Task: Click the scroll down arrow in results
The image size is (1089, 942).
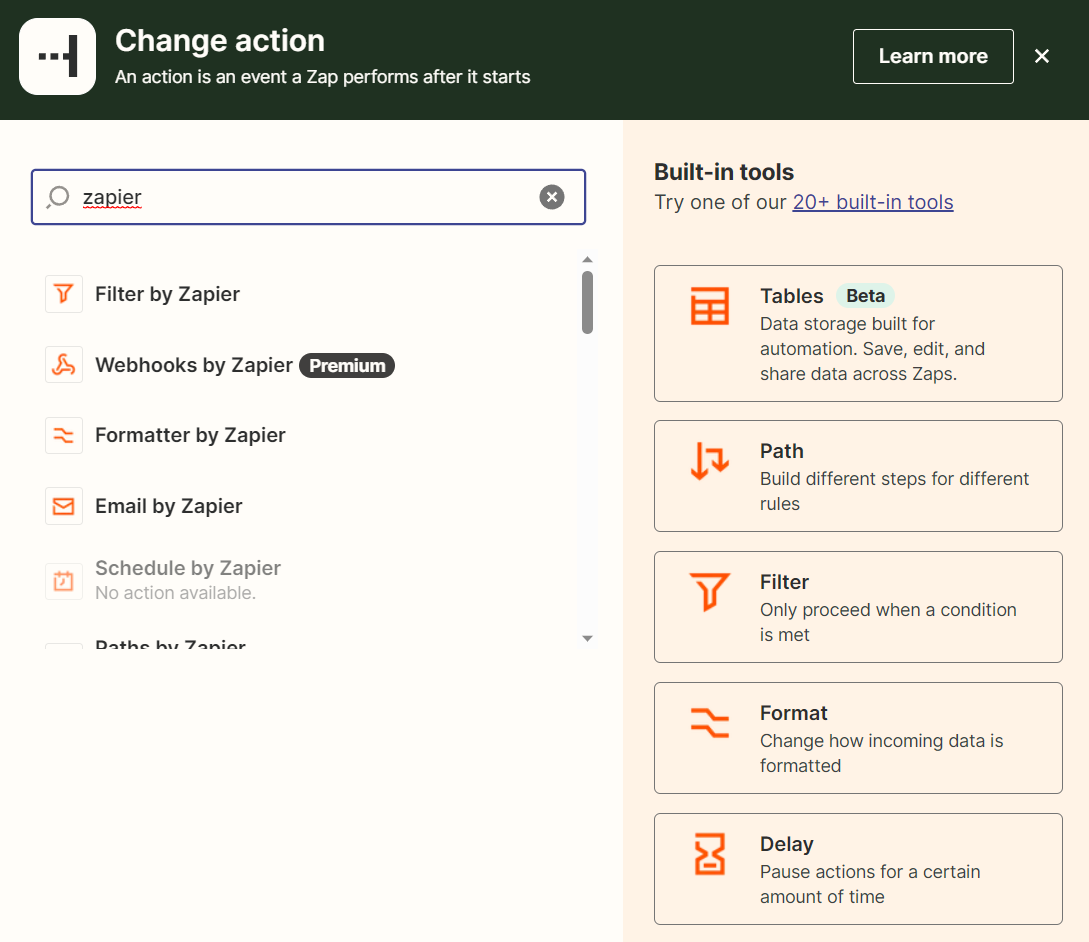Action: (588, 638)
